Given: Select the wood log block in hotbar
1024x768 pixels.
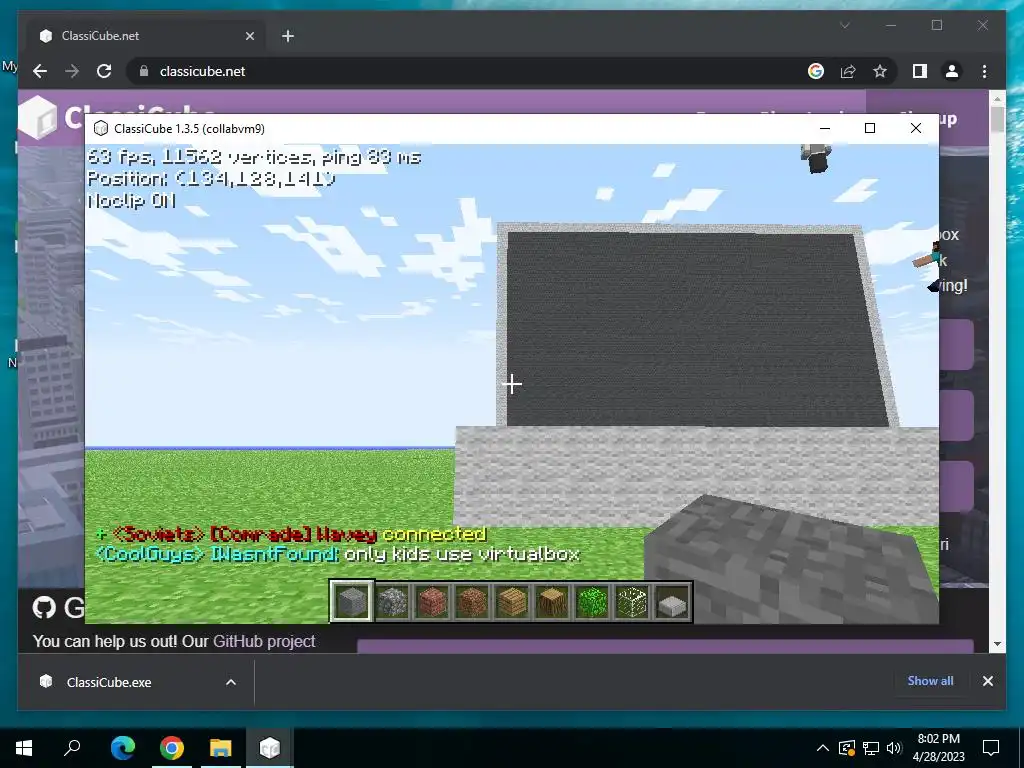Looking at the screenshot, I should tap(552, 601).
